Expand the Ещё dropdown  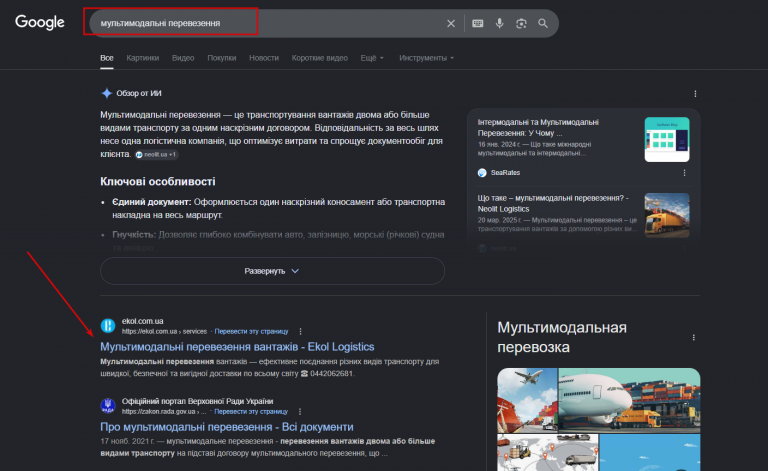click(372, 58)
